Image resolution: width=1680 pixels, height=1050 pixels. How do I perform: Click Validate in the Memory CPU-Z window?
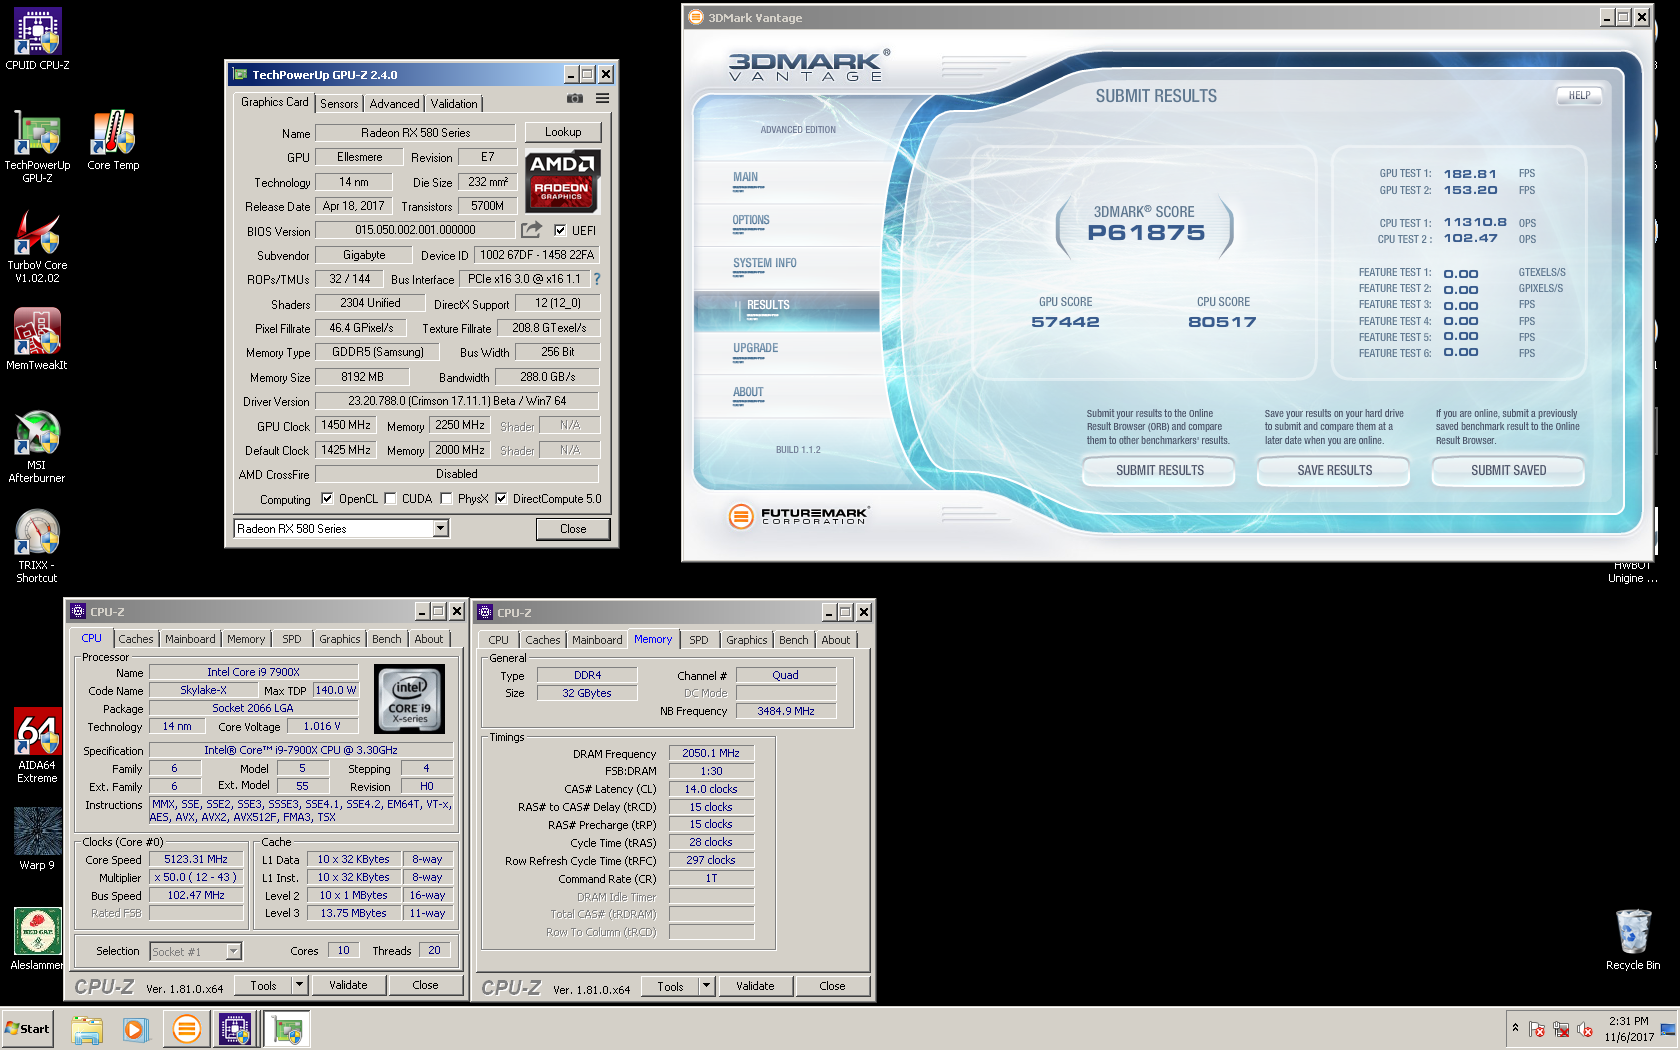click(x=755, y=986)
